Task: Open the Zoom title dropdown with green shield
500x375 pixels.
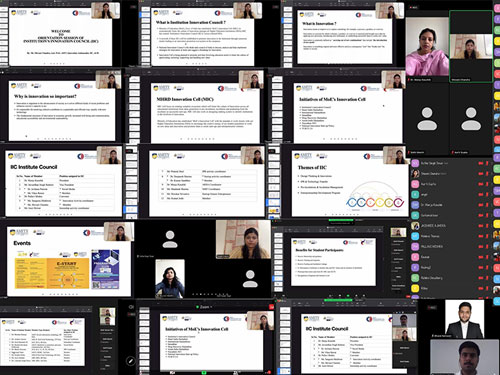Action: [x=204, y=307]
